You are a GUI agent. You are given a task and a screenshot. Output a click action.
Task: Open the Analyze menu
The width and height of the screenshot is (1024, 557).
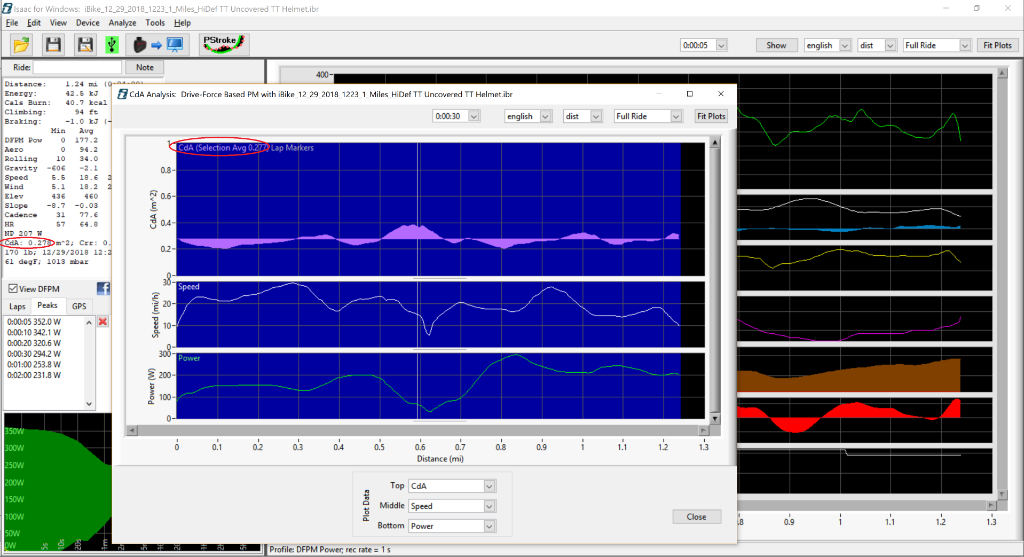pos(122,22)
